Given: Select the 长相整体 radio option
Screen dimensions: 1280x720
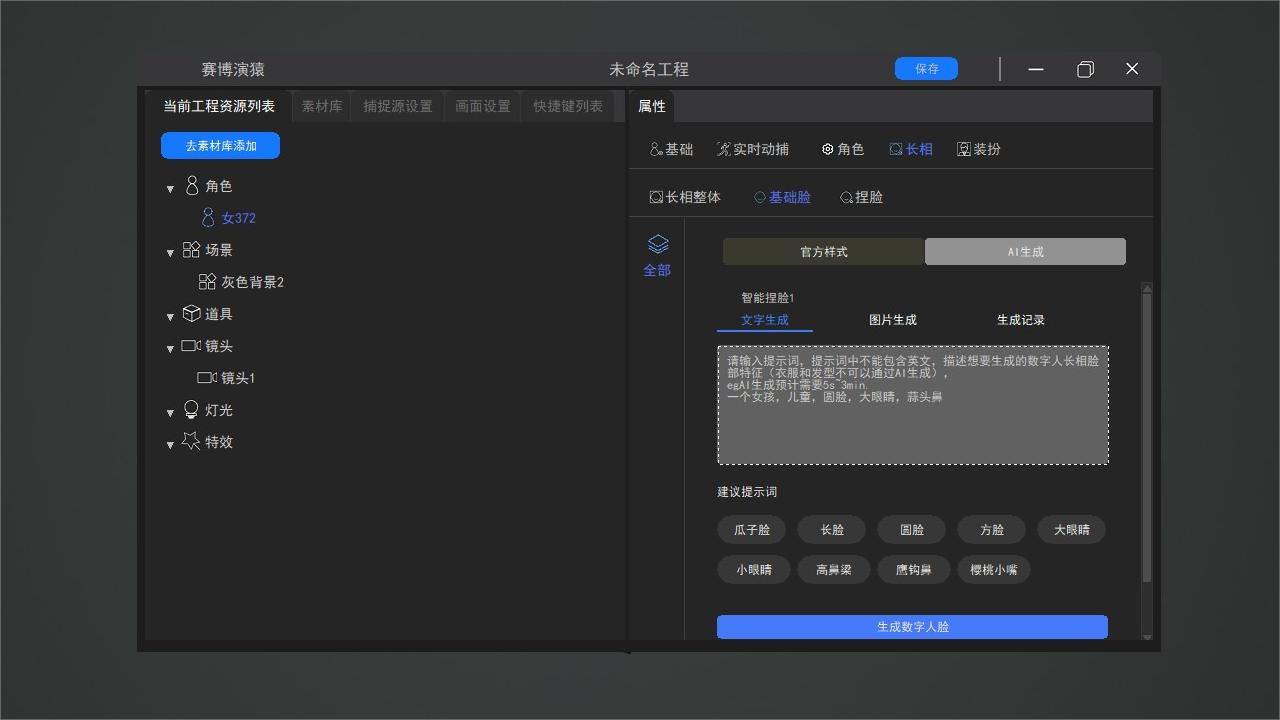Looking at the screenshot, I should tap(686, 197).
